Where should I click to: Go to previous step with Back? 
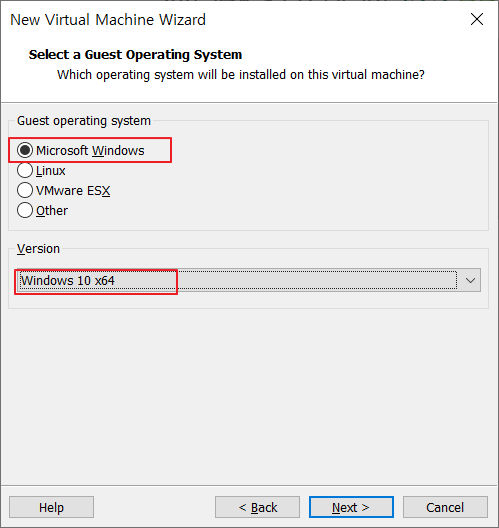pyautogui.click(x=258, y=507)
